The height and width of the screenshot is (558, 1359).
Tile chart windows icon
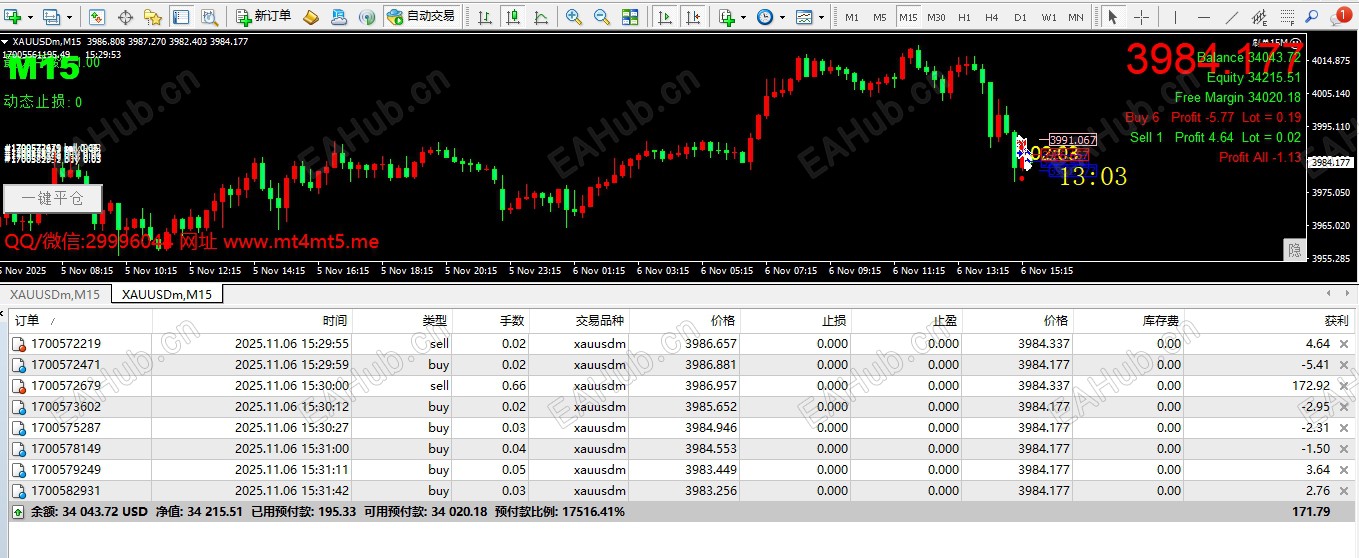630,17
